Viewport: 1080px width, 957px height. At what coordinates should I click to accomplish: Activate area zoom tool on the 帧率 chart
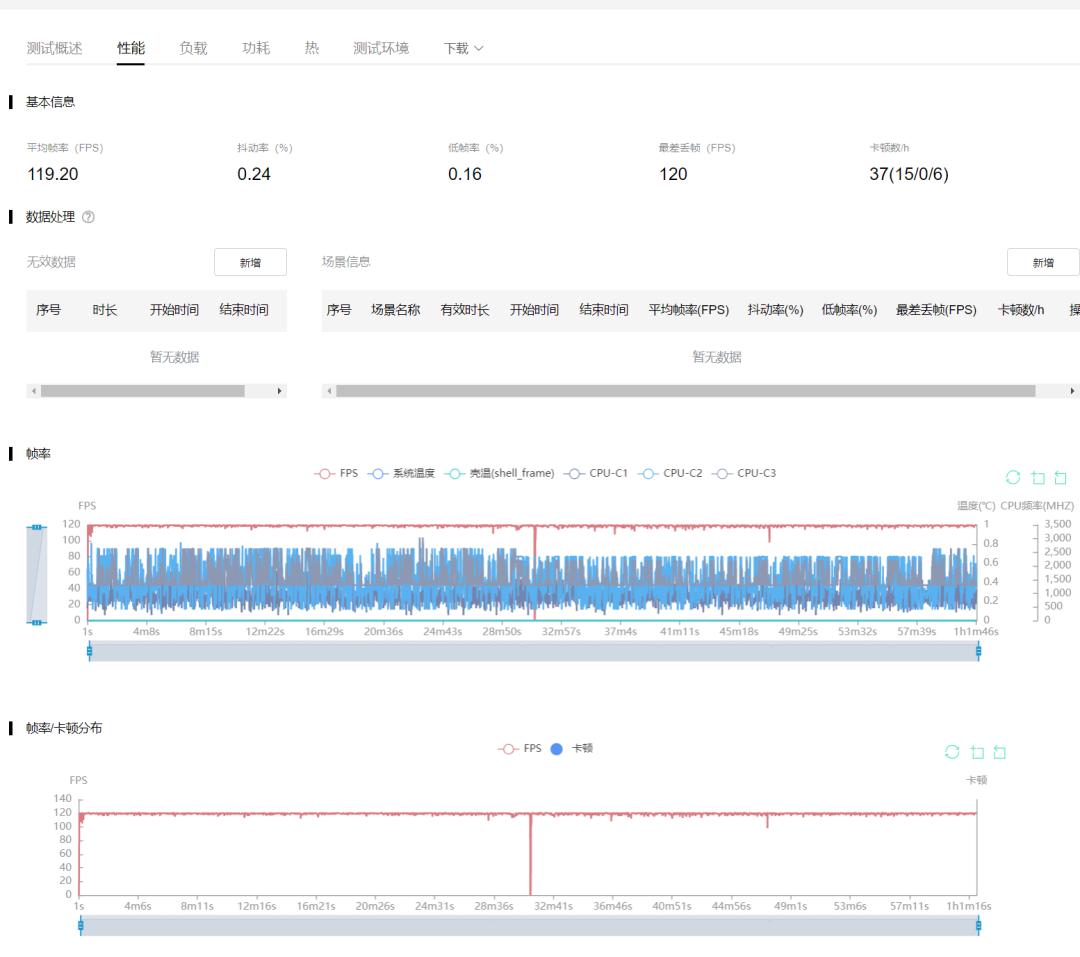click(1038, 478)
